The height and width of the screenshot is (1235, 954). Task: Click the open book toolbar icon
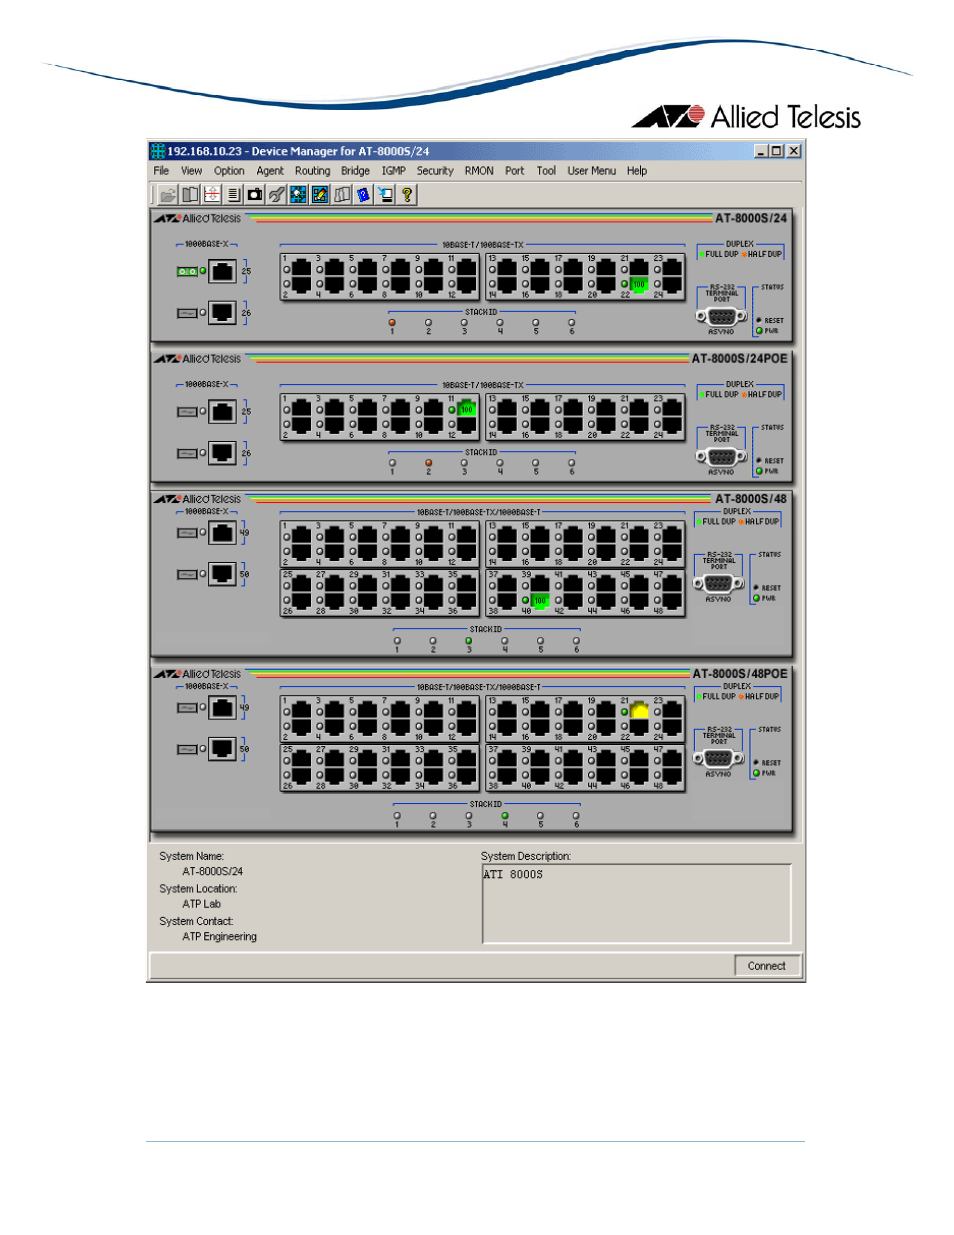(190, 195)
